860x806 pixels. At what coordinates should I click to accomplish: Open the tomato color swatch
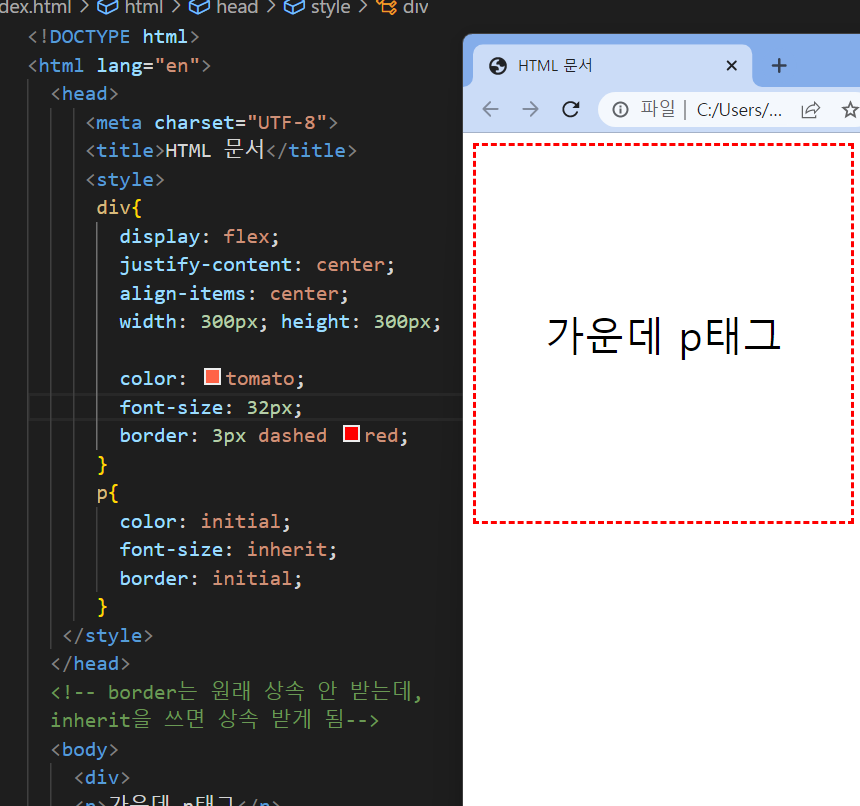pyautogui.click(x=212, y=377)
